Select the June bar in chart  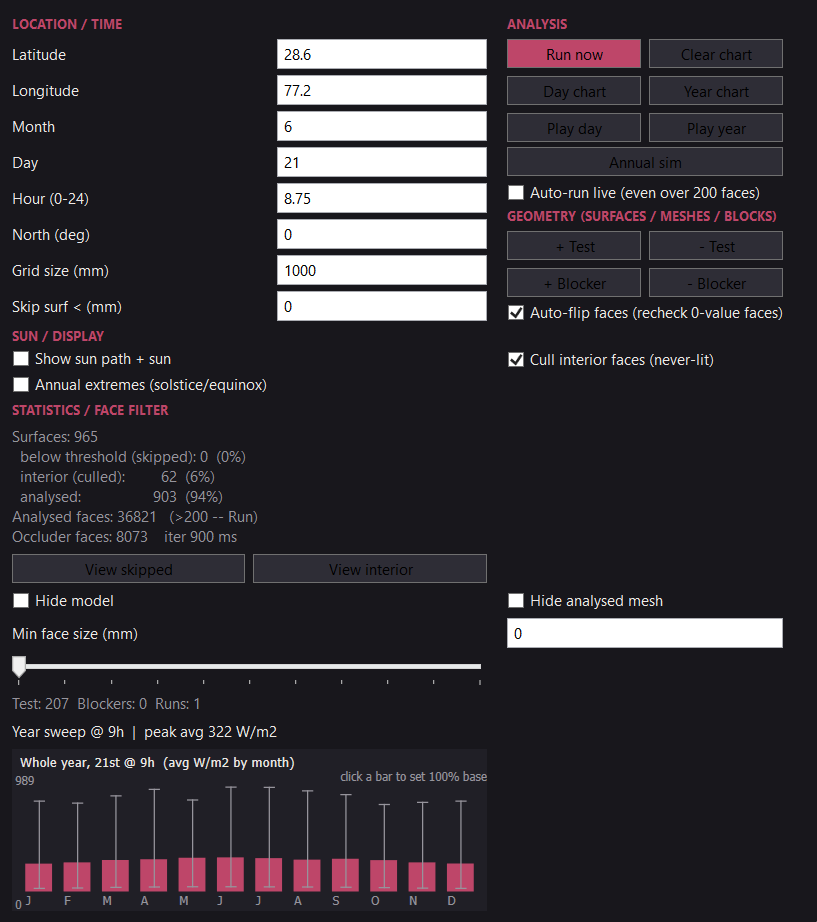point(231,874)
